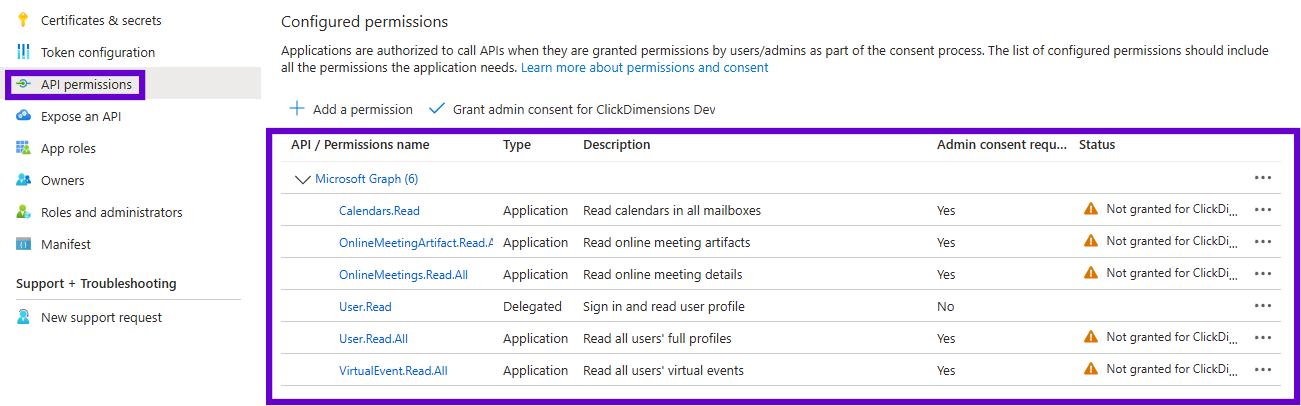Viewport: 1301px width, 406px height.
Task: Open more options for OnlineMeetings.Read.All row
Action: click(x=1263, y=274)
